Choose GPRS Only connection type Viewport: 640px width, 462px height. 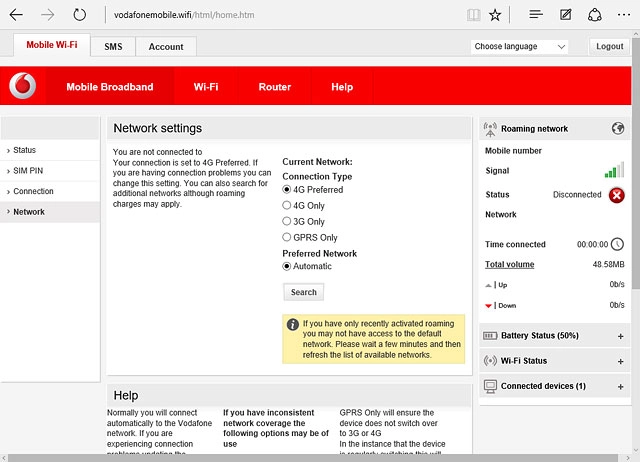click(x=287, y=238)
